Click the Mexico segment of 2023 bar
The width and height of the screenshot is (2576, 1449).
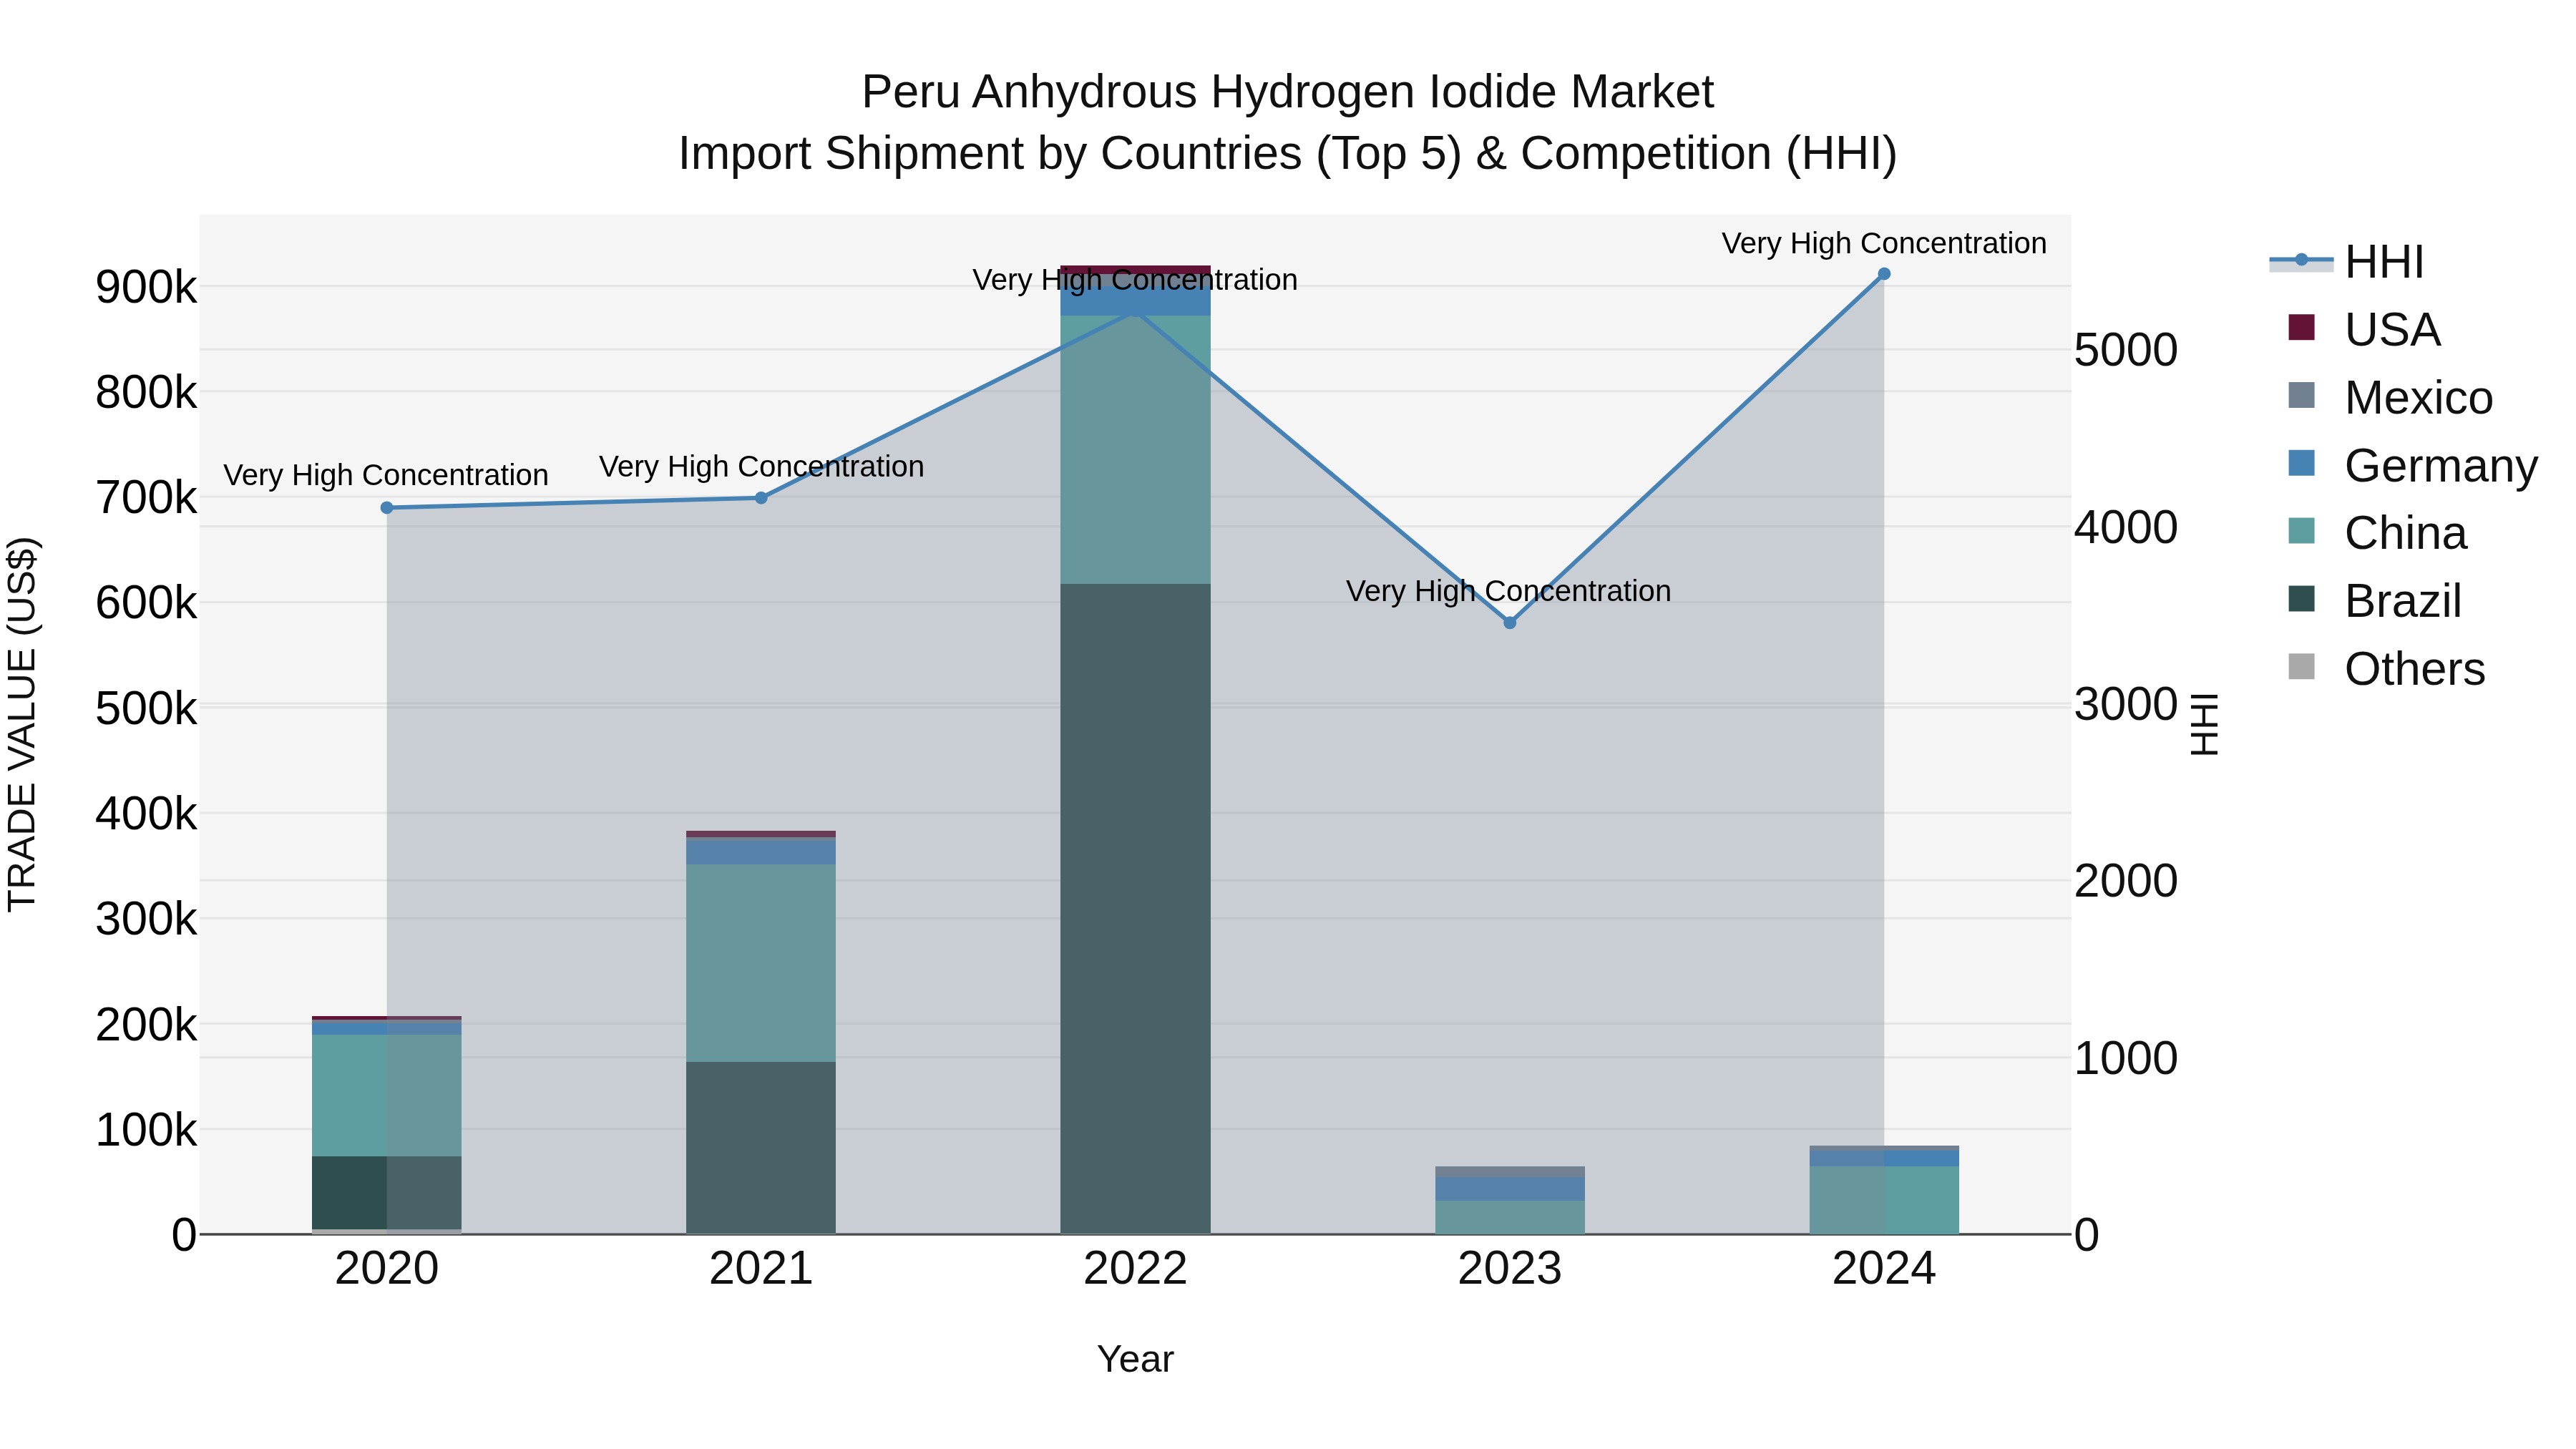click(x=1510, y=1172)
